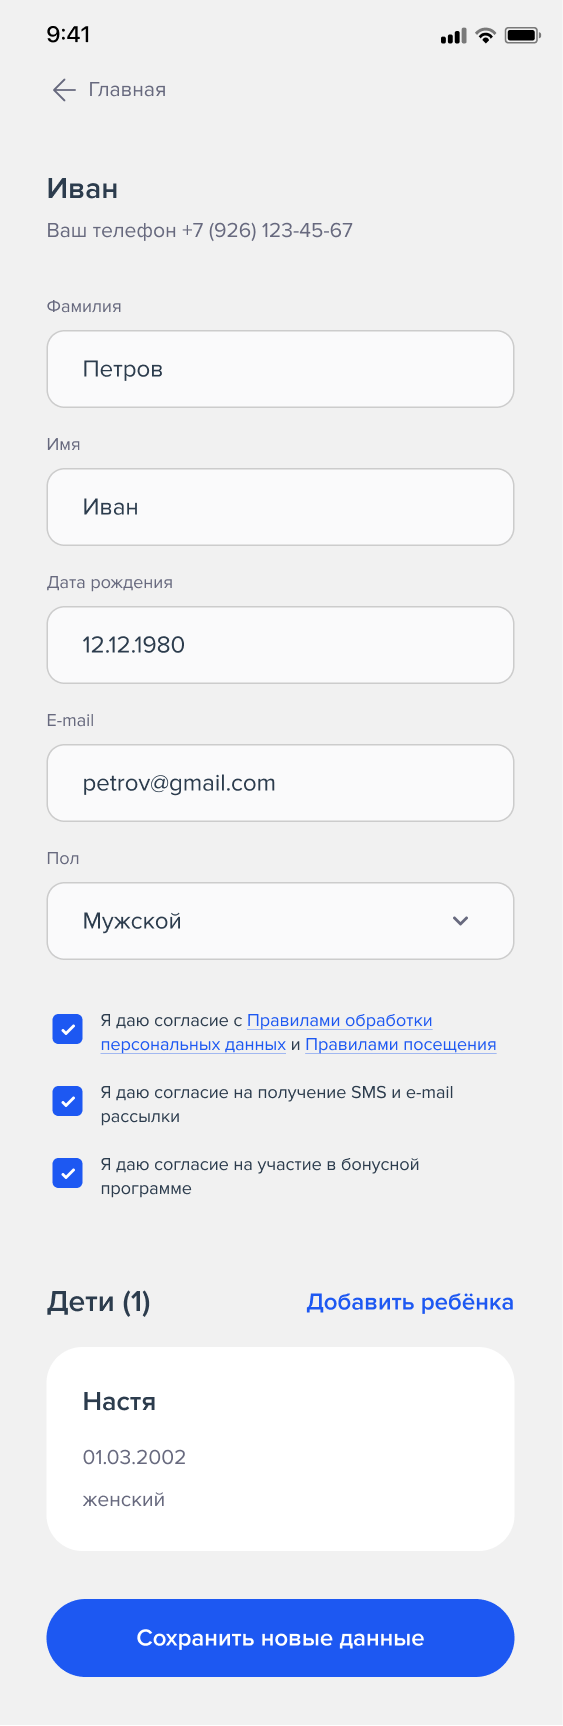The image size is (563, 1726).
Task: Tap the back arrow icon
Action: (x=64, y=90)
